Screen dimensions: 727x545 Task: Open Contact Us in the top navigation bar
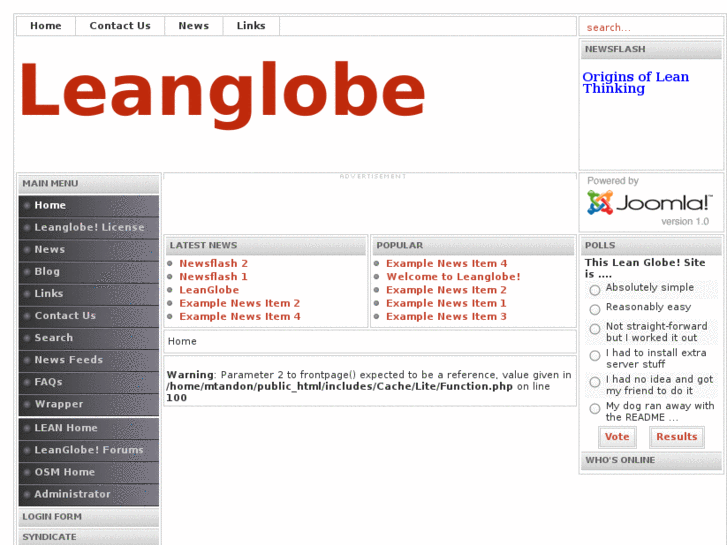click(120, 26)
